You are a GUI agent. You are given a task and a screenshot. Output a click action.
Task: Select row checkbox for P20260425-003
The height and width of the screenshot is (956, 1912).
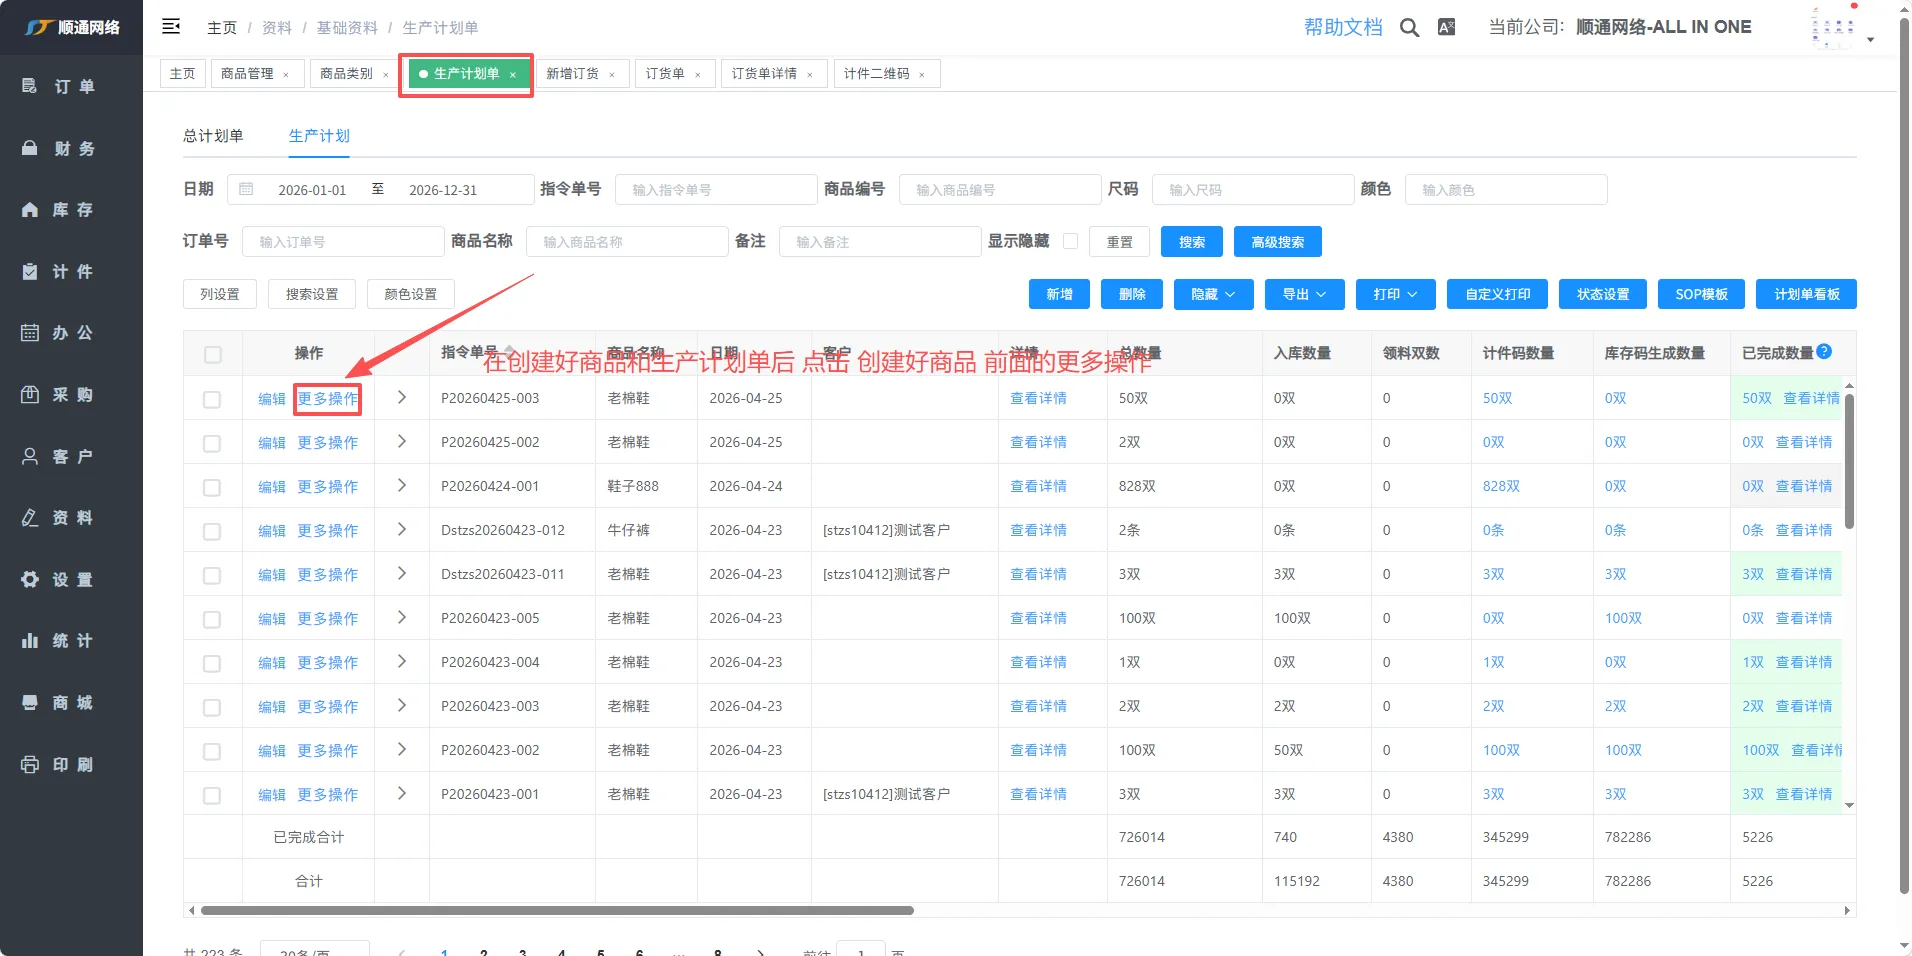point(212,399)
